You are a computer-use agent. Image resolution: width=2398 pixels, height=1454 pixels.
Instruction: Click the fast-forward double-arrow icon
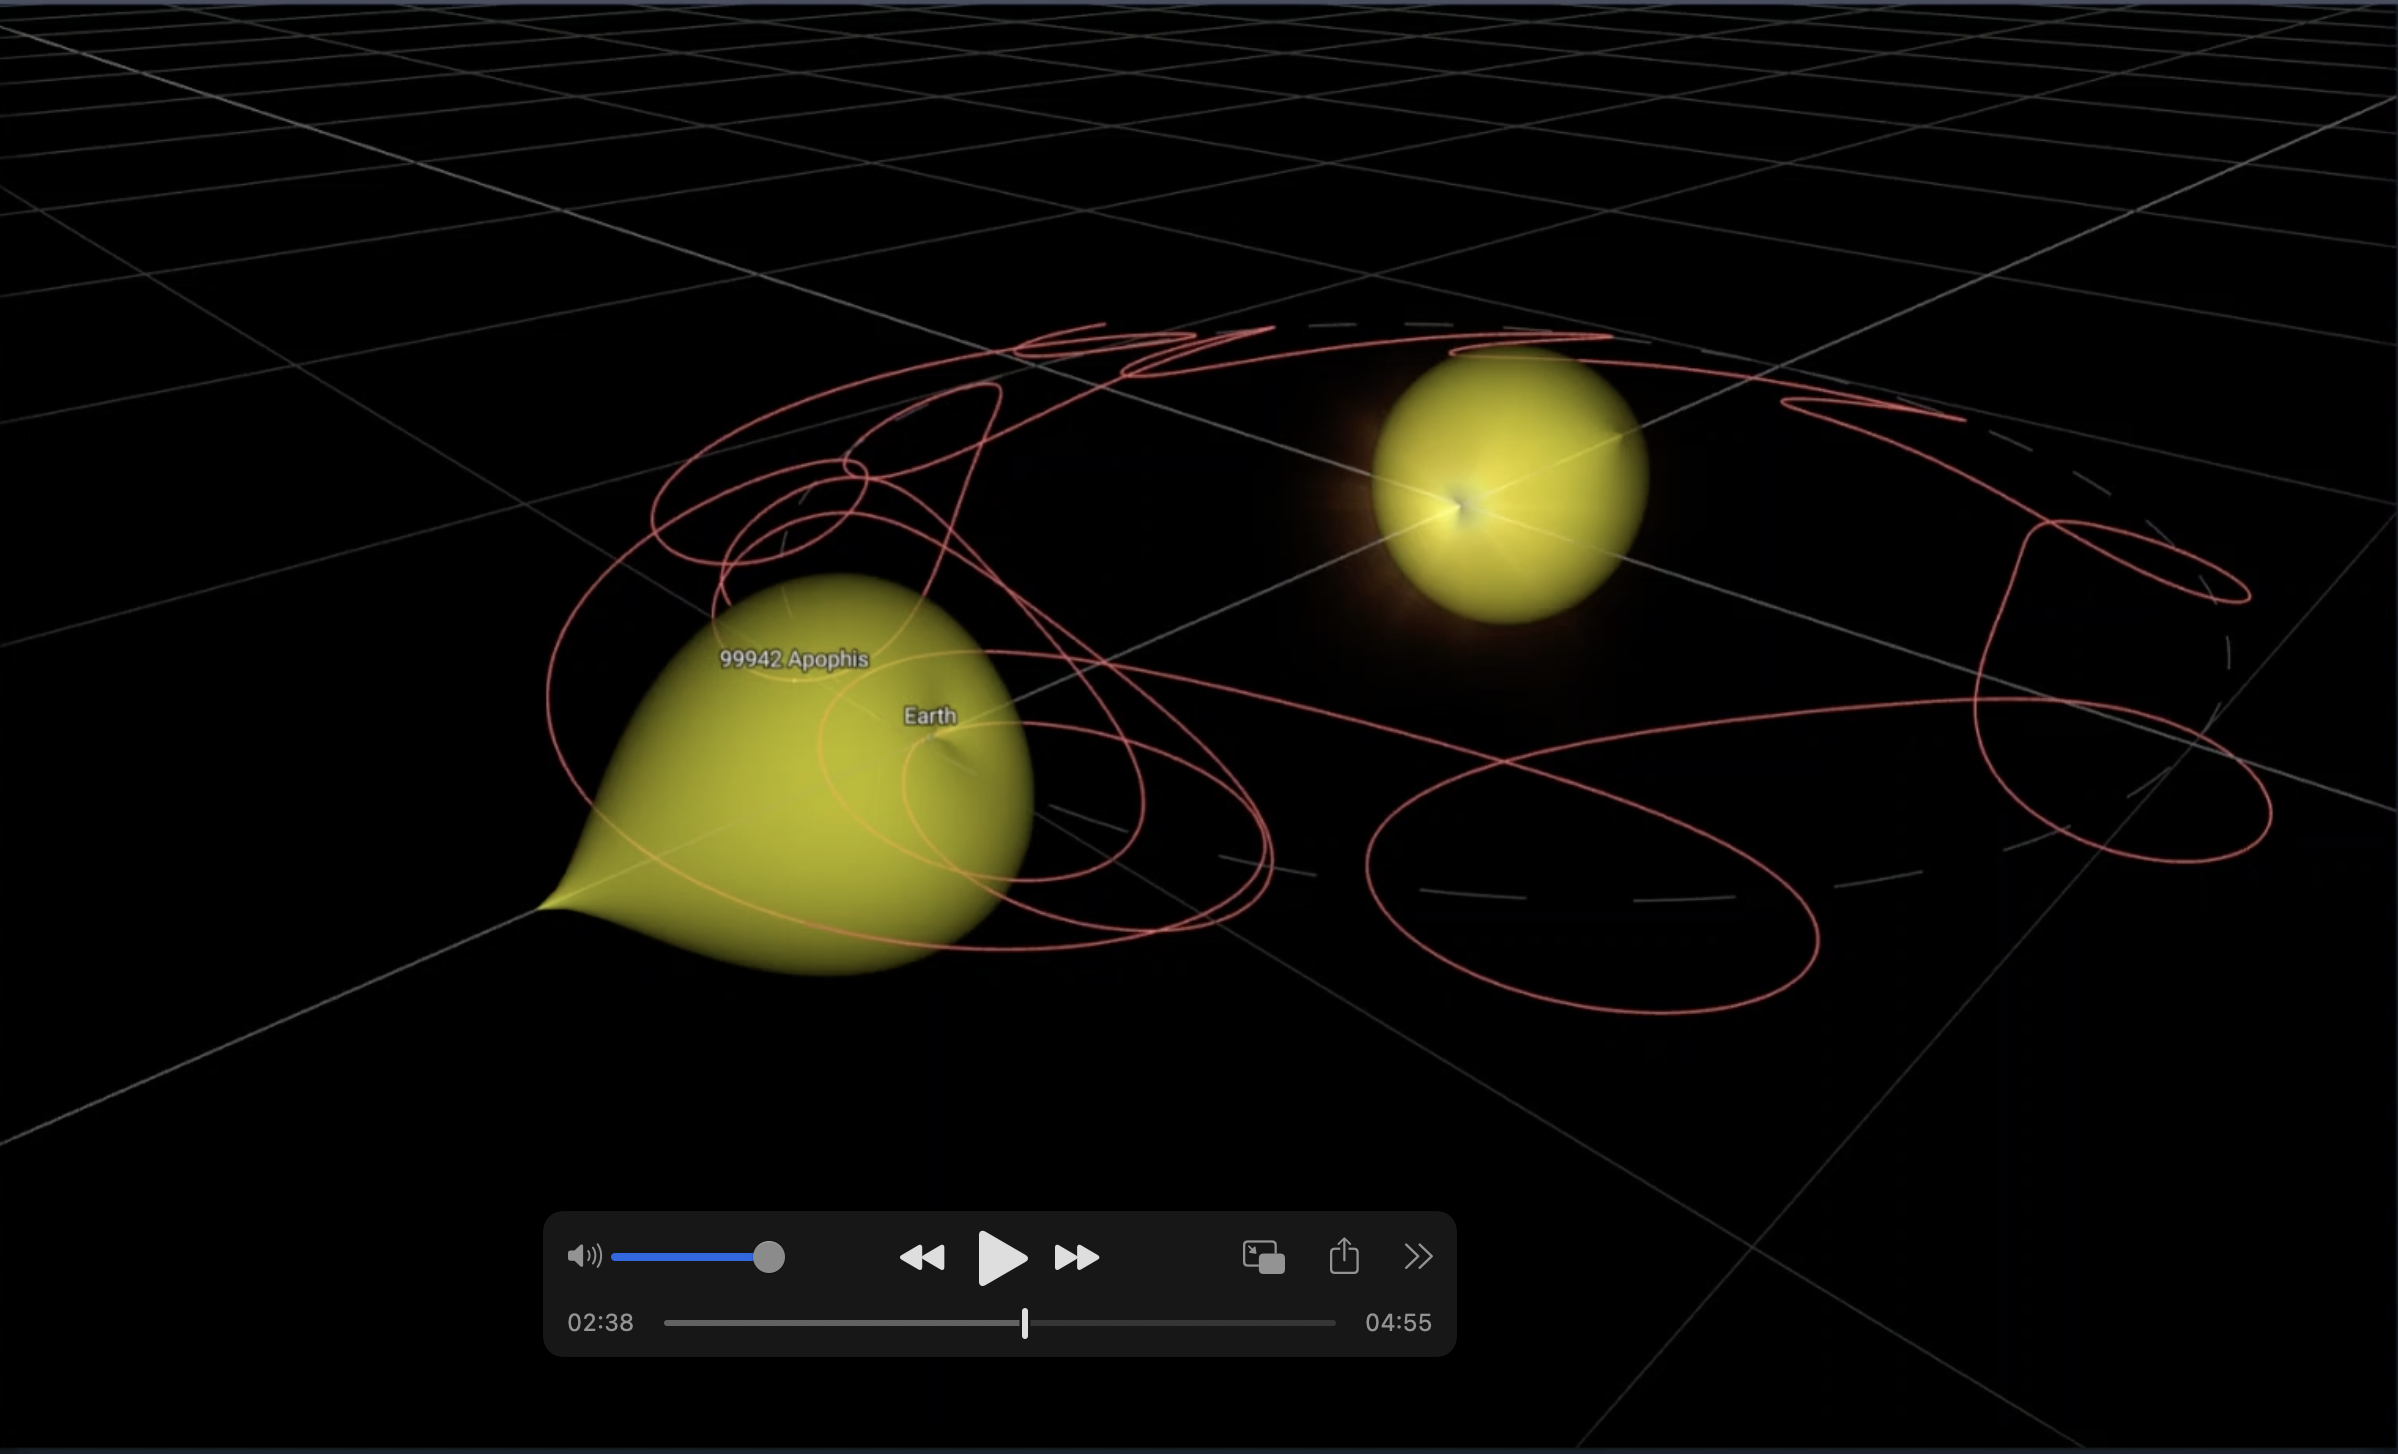click(1077, 1257)
